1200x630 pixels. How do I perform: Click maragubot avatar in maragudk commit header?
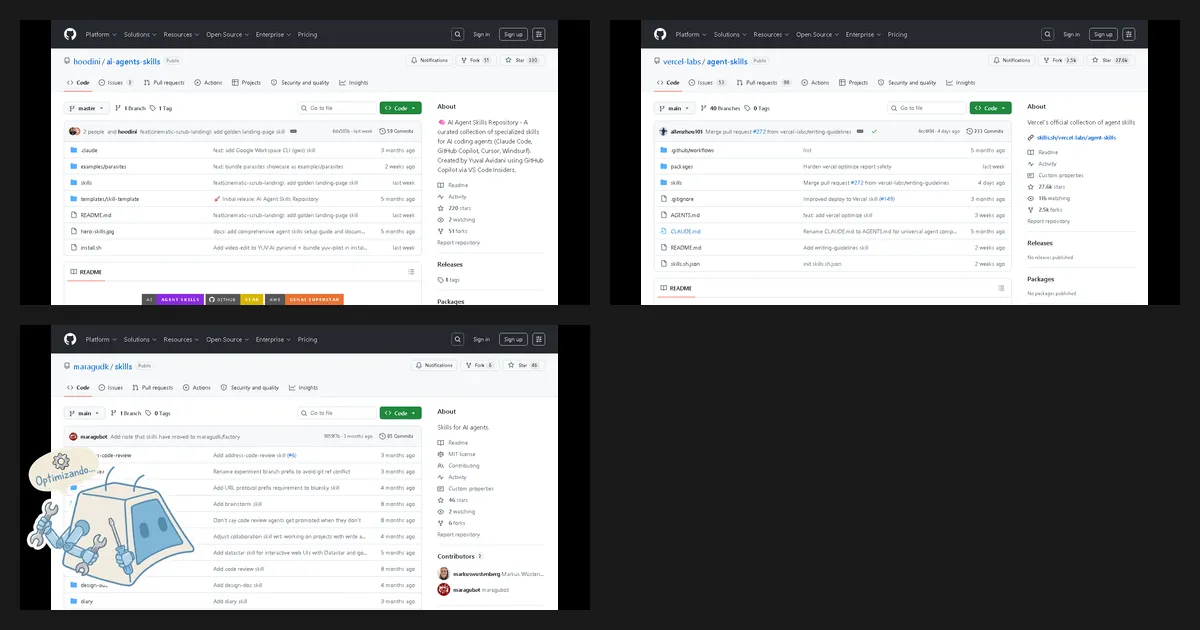click(73, 436)
